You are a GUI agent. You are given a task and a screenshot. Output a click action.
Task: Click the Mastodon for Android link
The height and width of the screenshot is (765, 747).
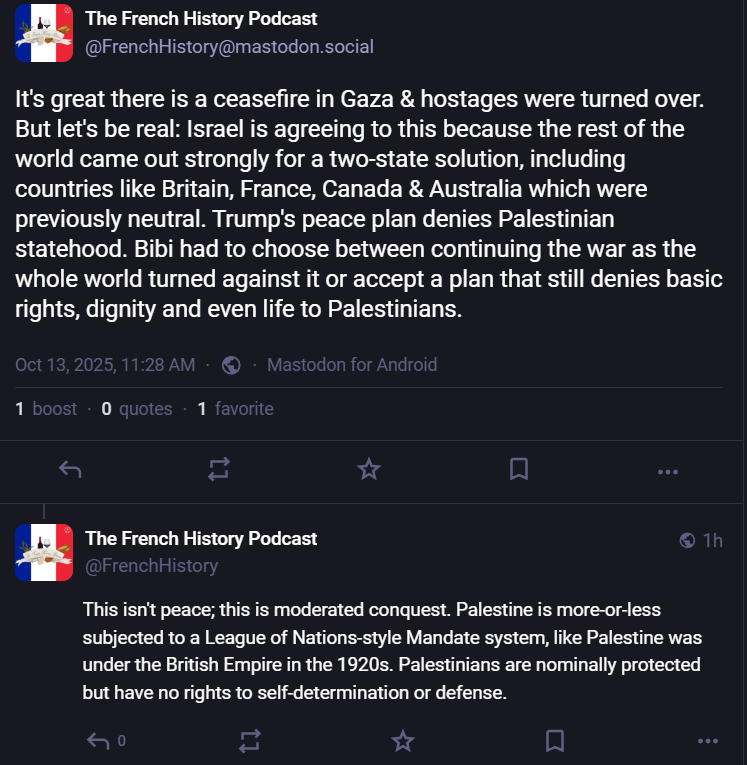352,365
